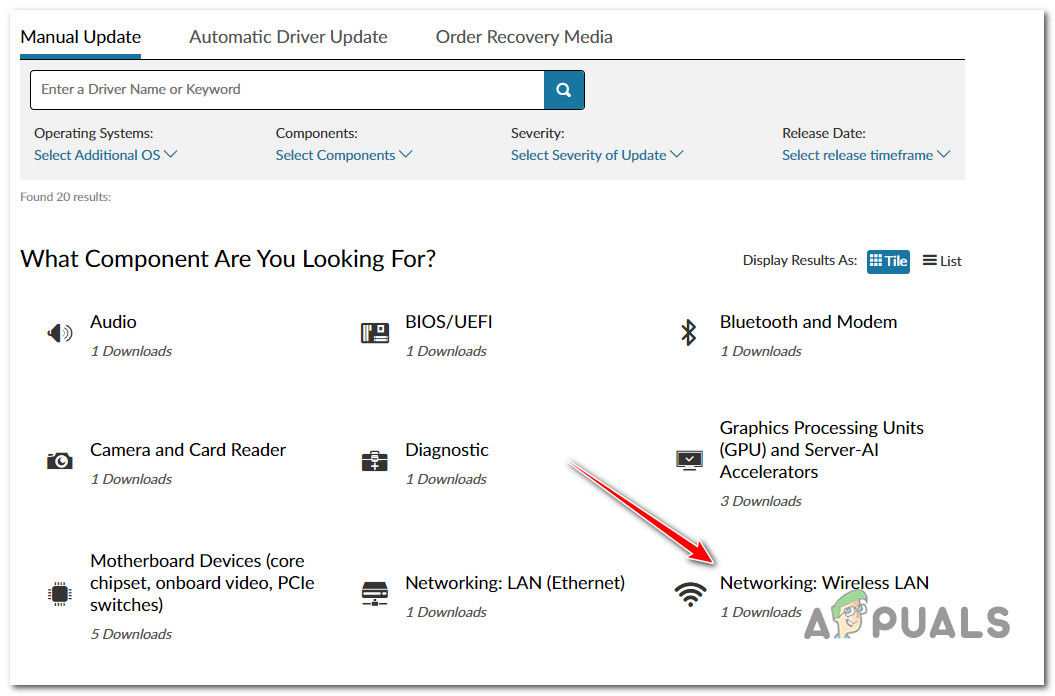Click the LAN Ethernet icon

tap(375, 594)
